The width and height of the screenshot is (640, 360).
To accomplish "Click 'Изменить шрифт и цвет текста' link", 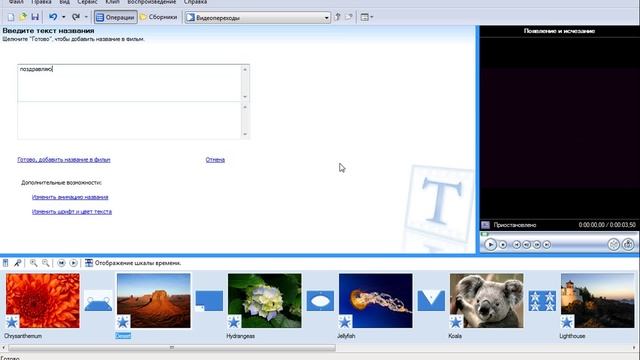I will 72,212.
